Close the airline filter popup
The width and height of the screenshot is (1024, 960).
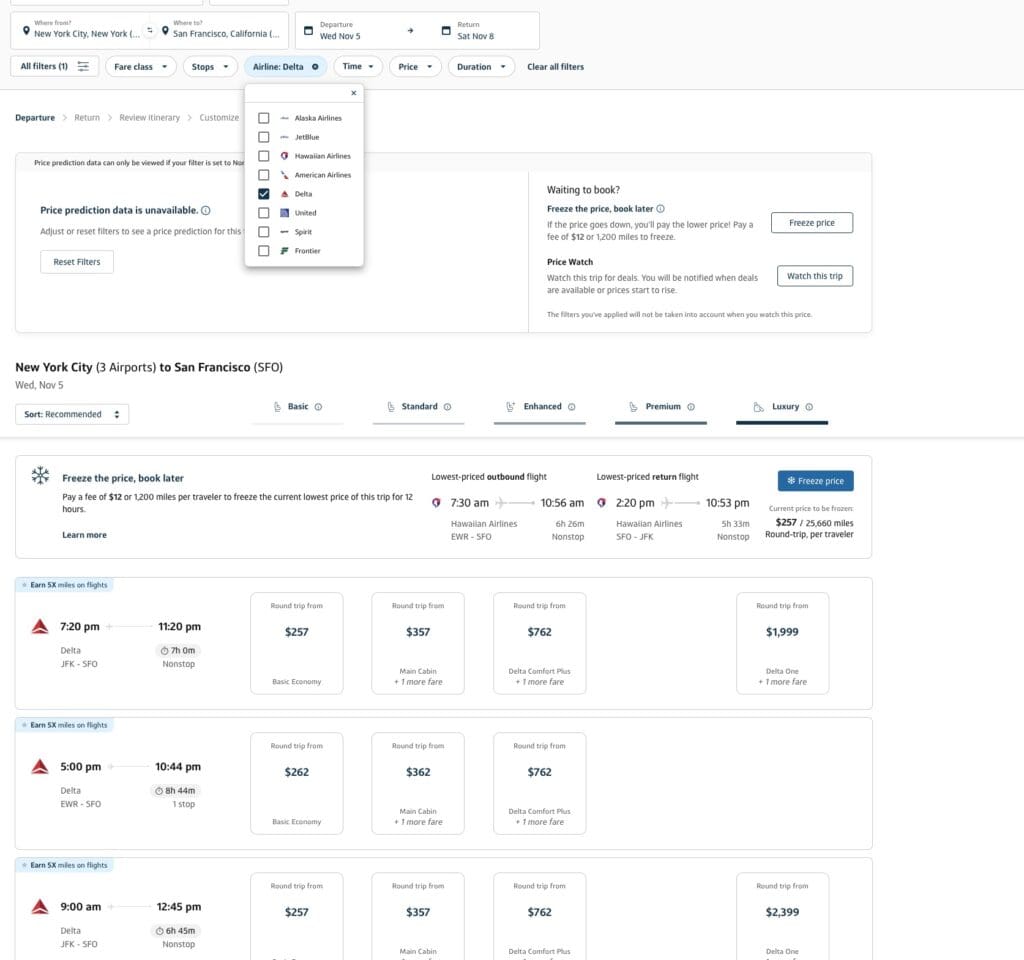[x=353, y=93]
